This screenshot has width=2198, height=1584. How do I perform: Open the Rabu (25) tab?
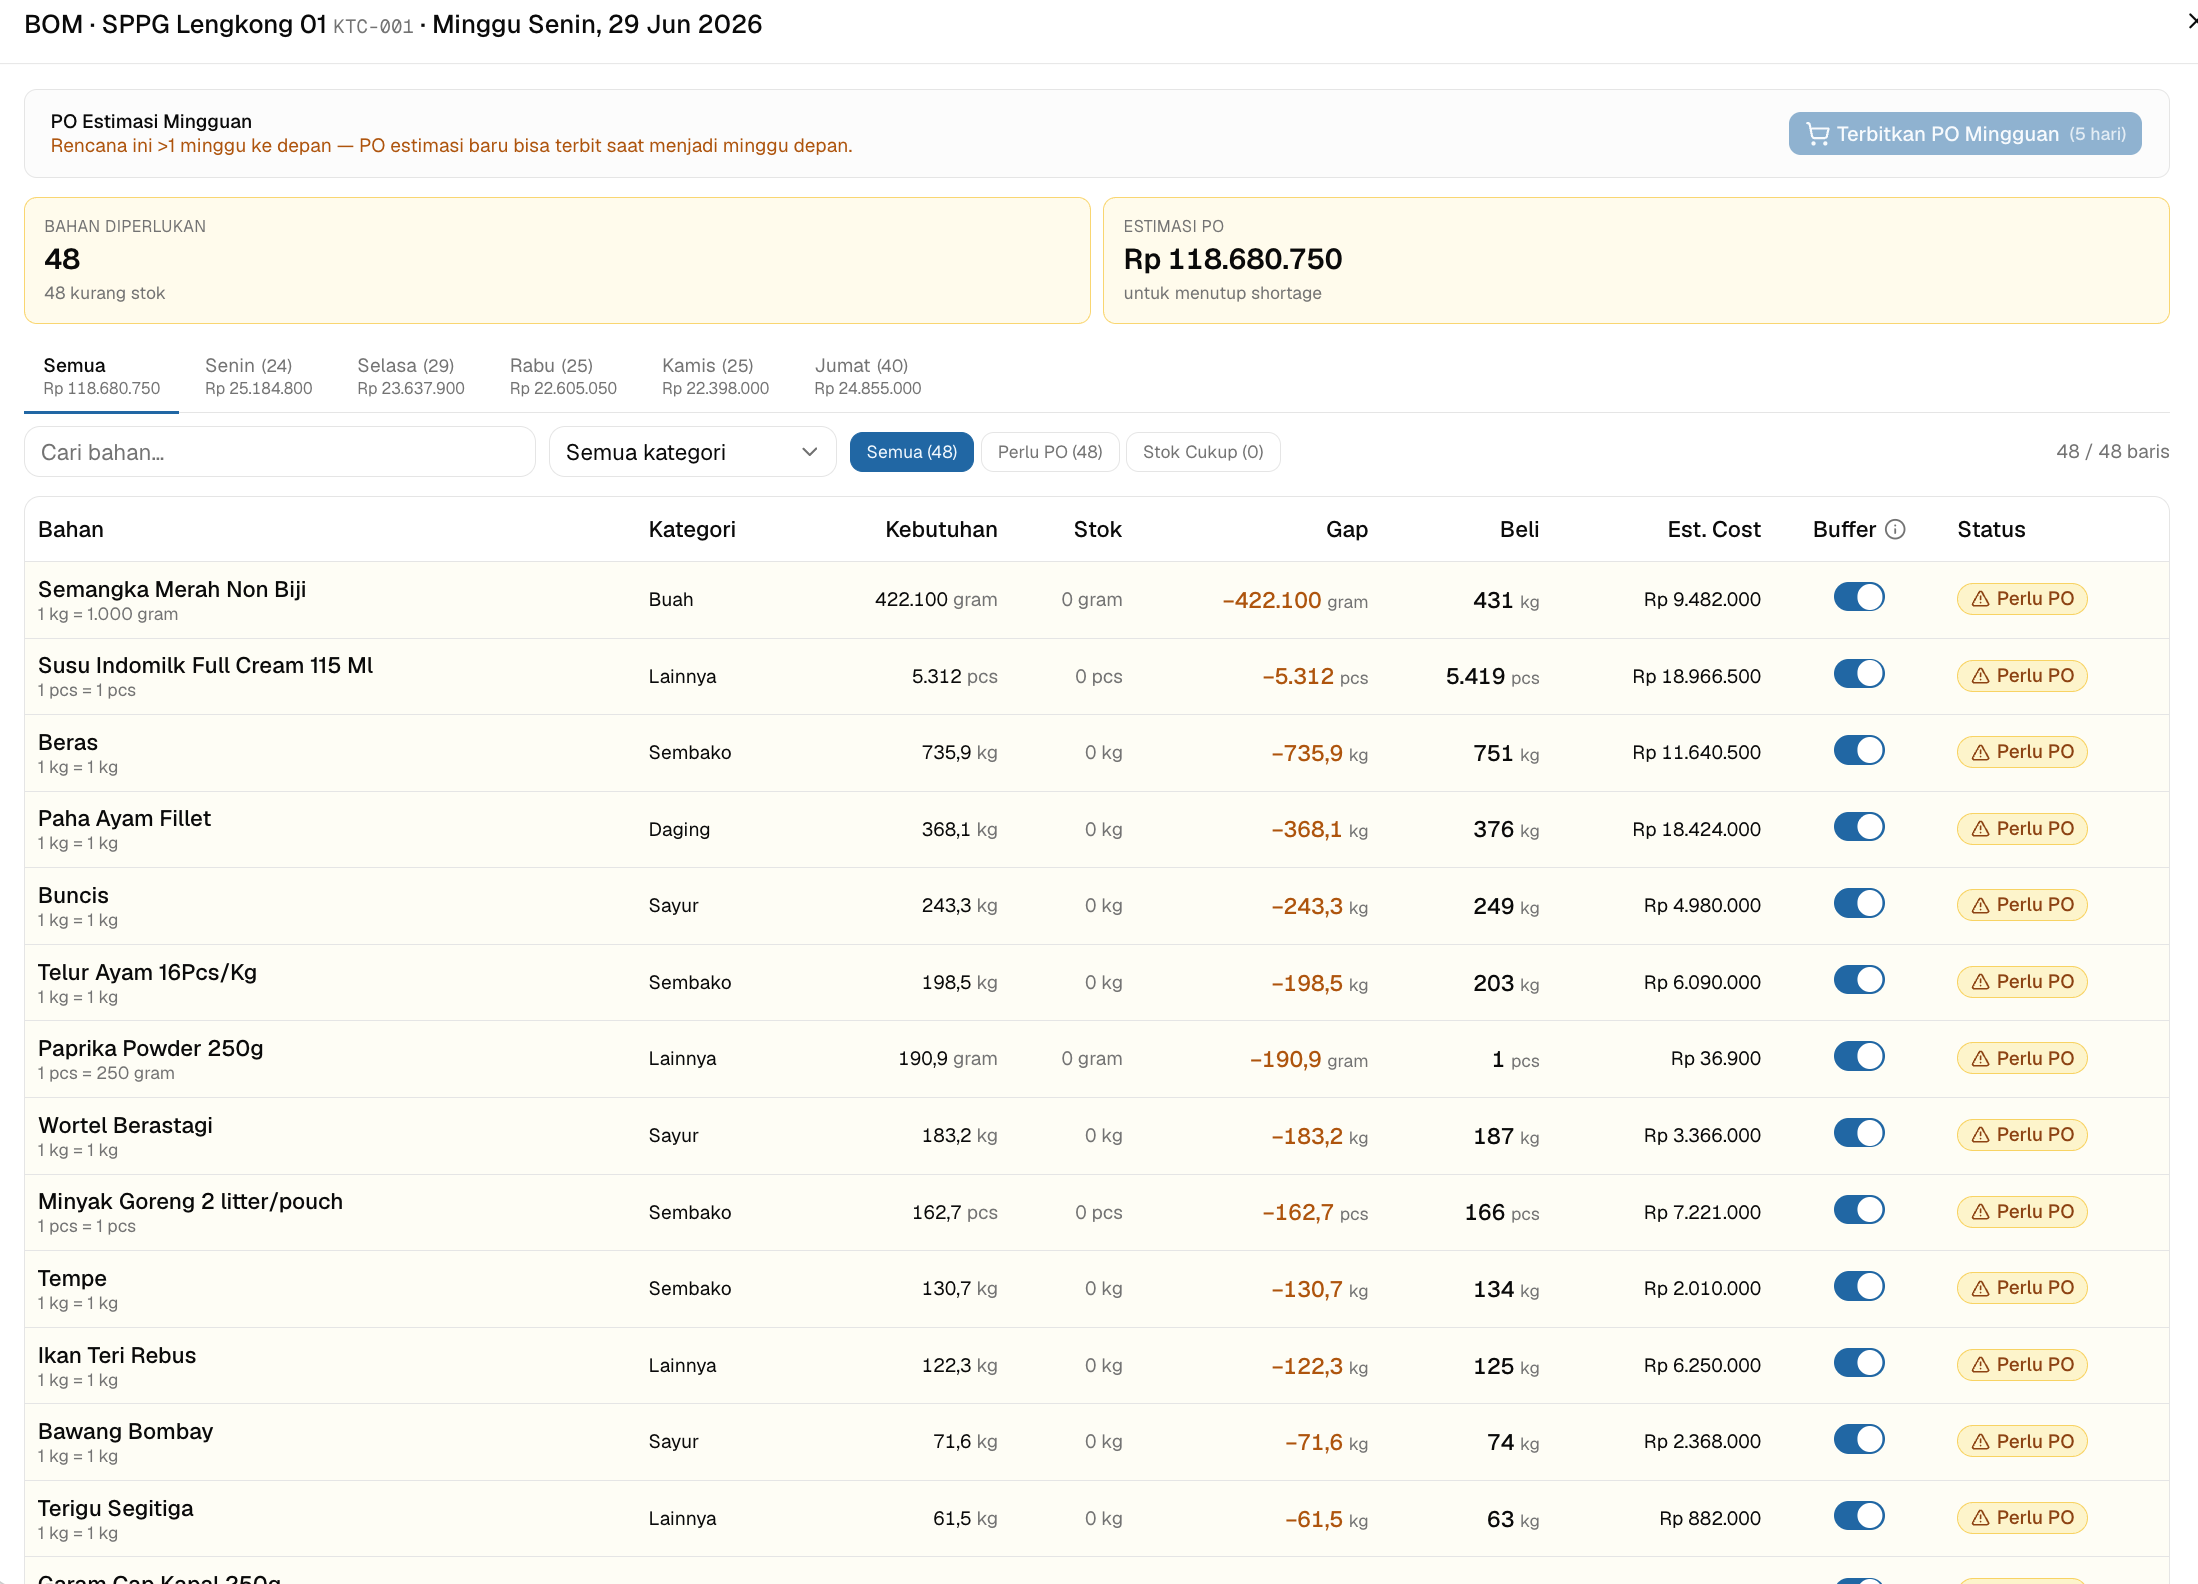coord(563,377)
